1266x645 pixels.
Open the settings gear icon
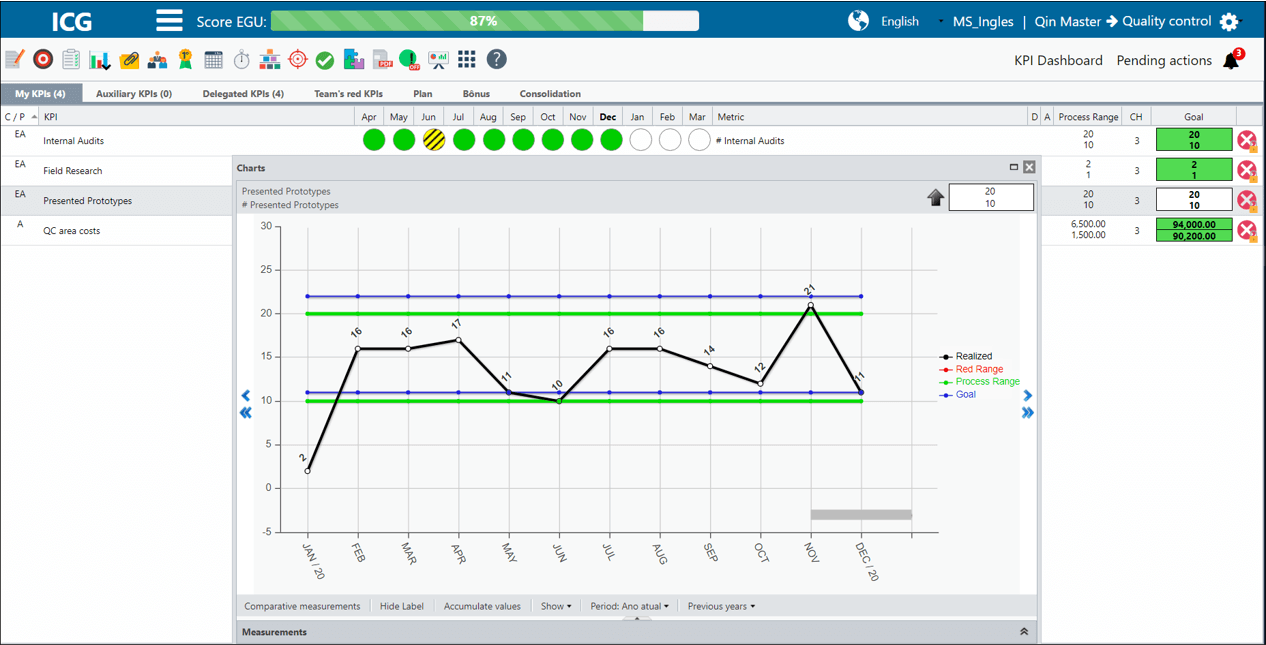(x=1229, y=22)
